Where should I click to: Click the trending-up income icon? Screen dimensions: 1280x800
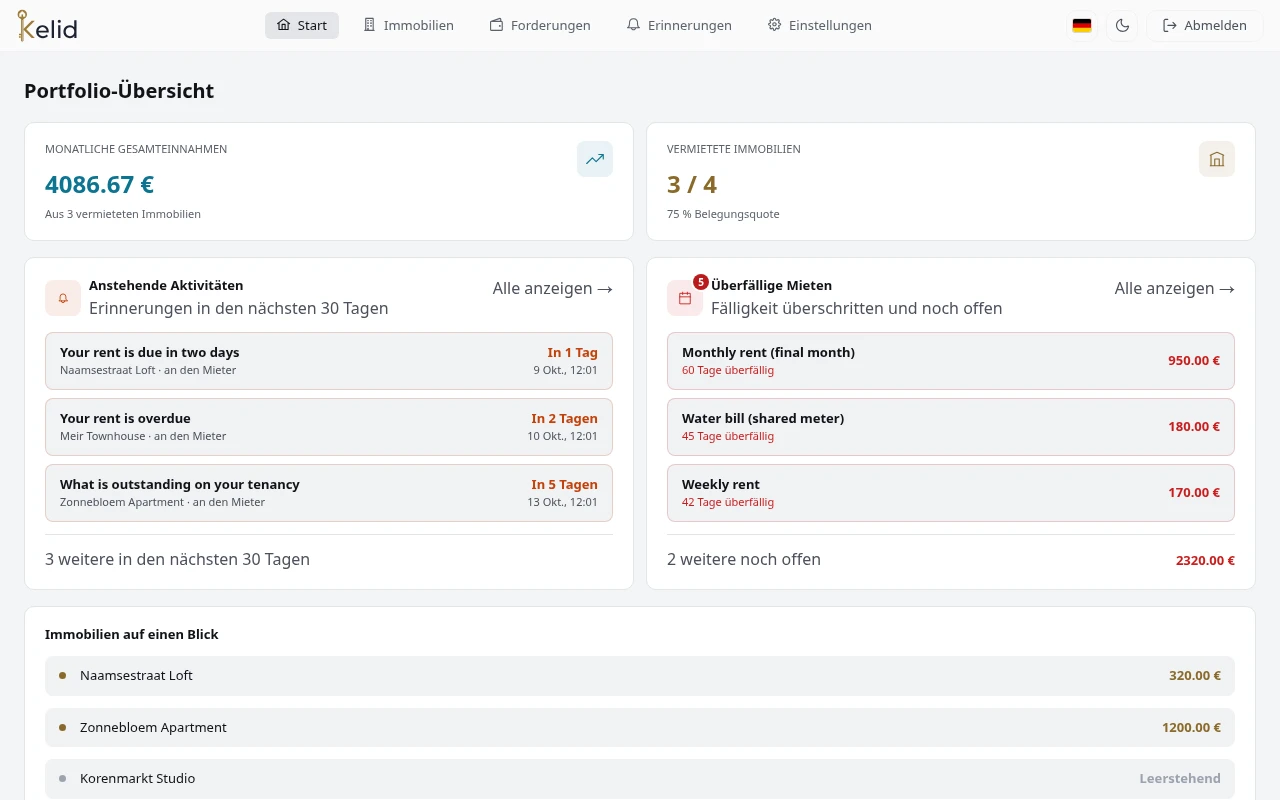[595, 159]
